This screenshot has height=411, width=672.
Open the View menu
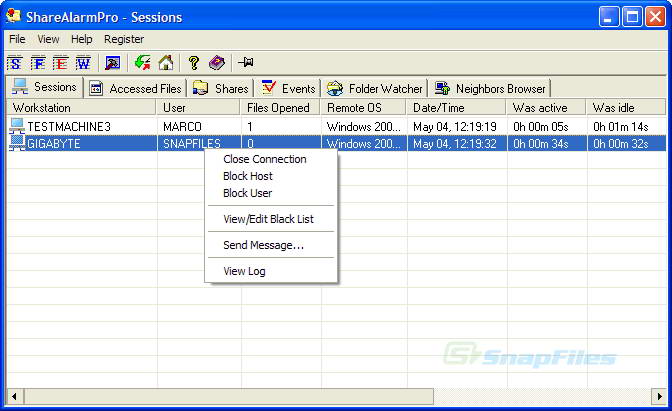coord(48,39)
